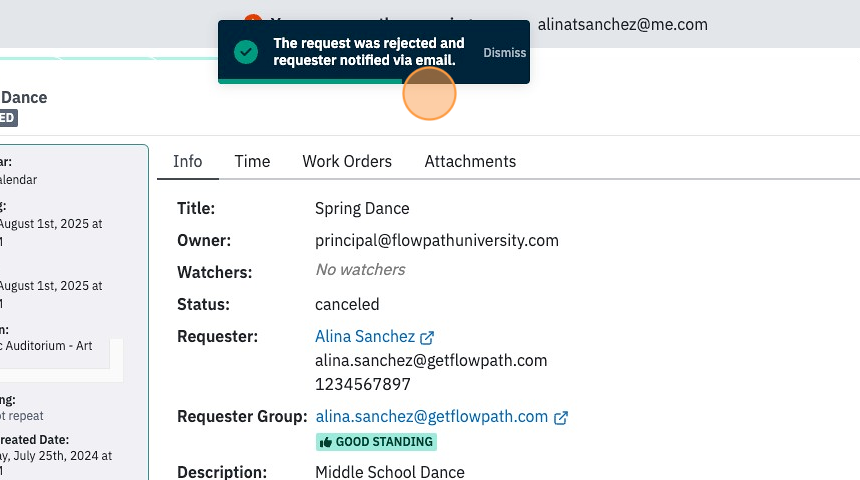
Task: Click the alinatsanchez@me.com account in header
Action: tap(623, 25)
